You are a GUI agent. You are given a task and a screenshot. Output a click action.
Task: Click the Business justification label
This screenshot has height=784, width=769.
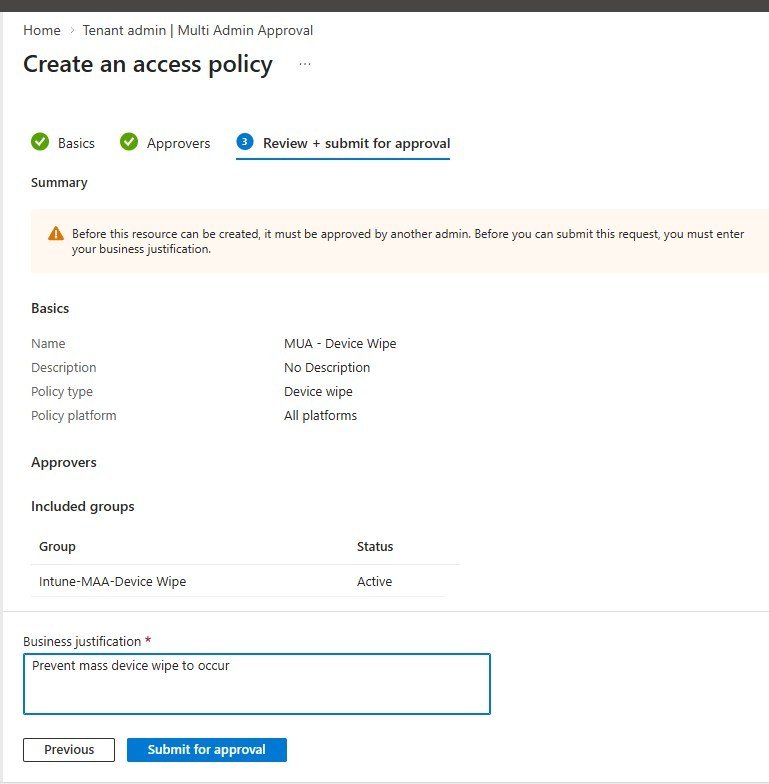pyautogui.click(x=82, y=642)
